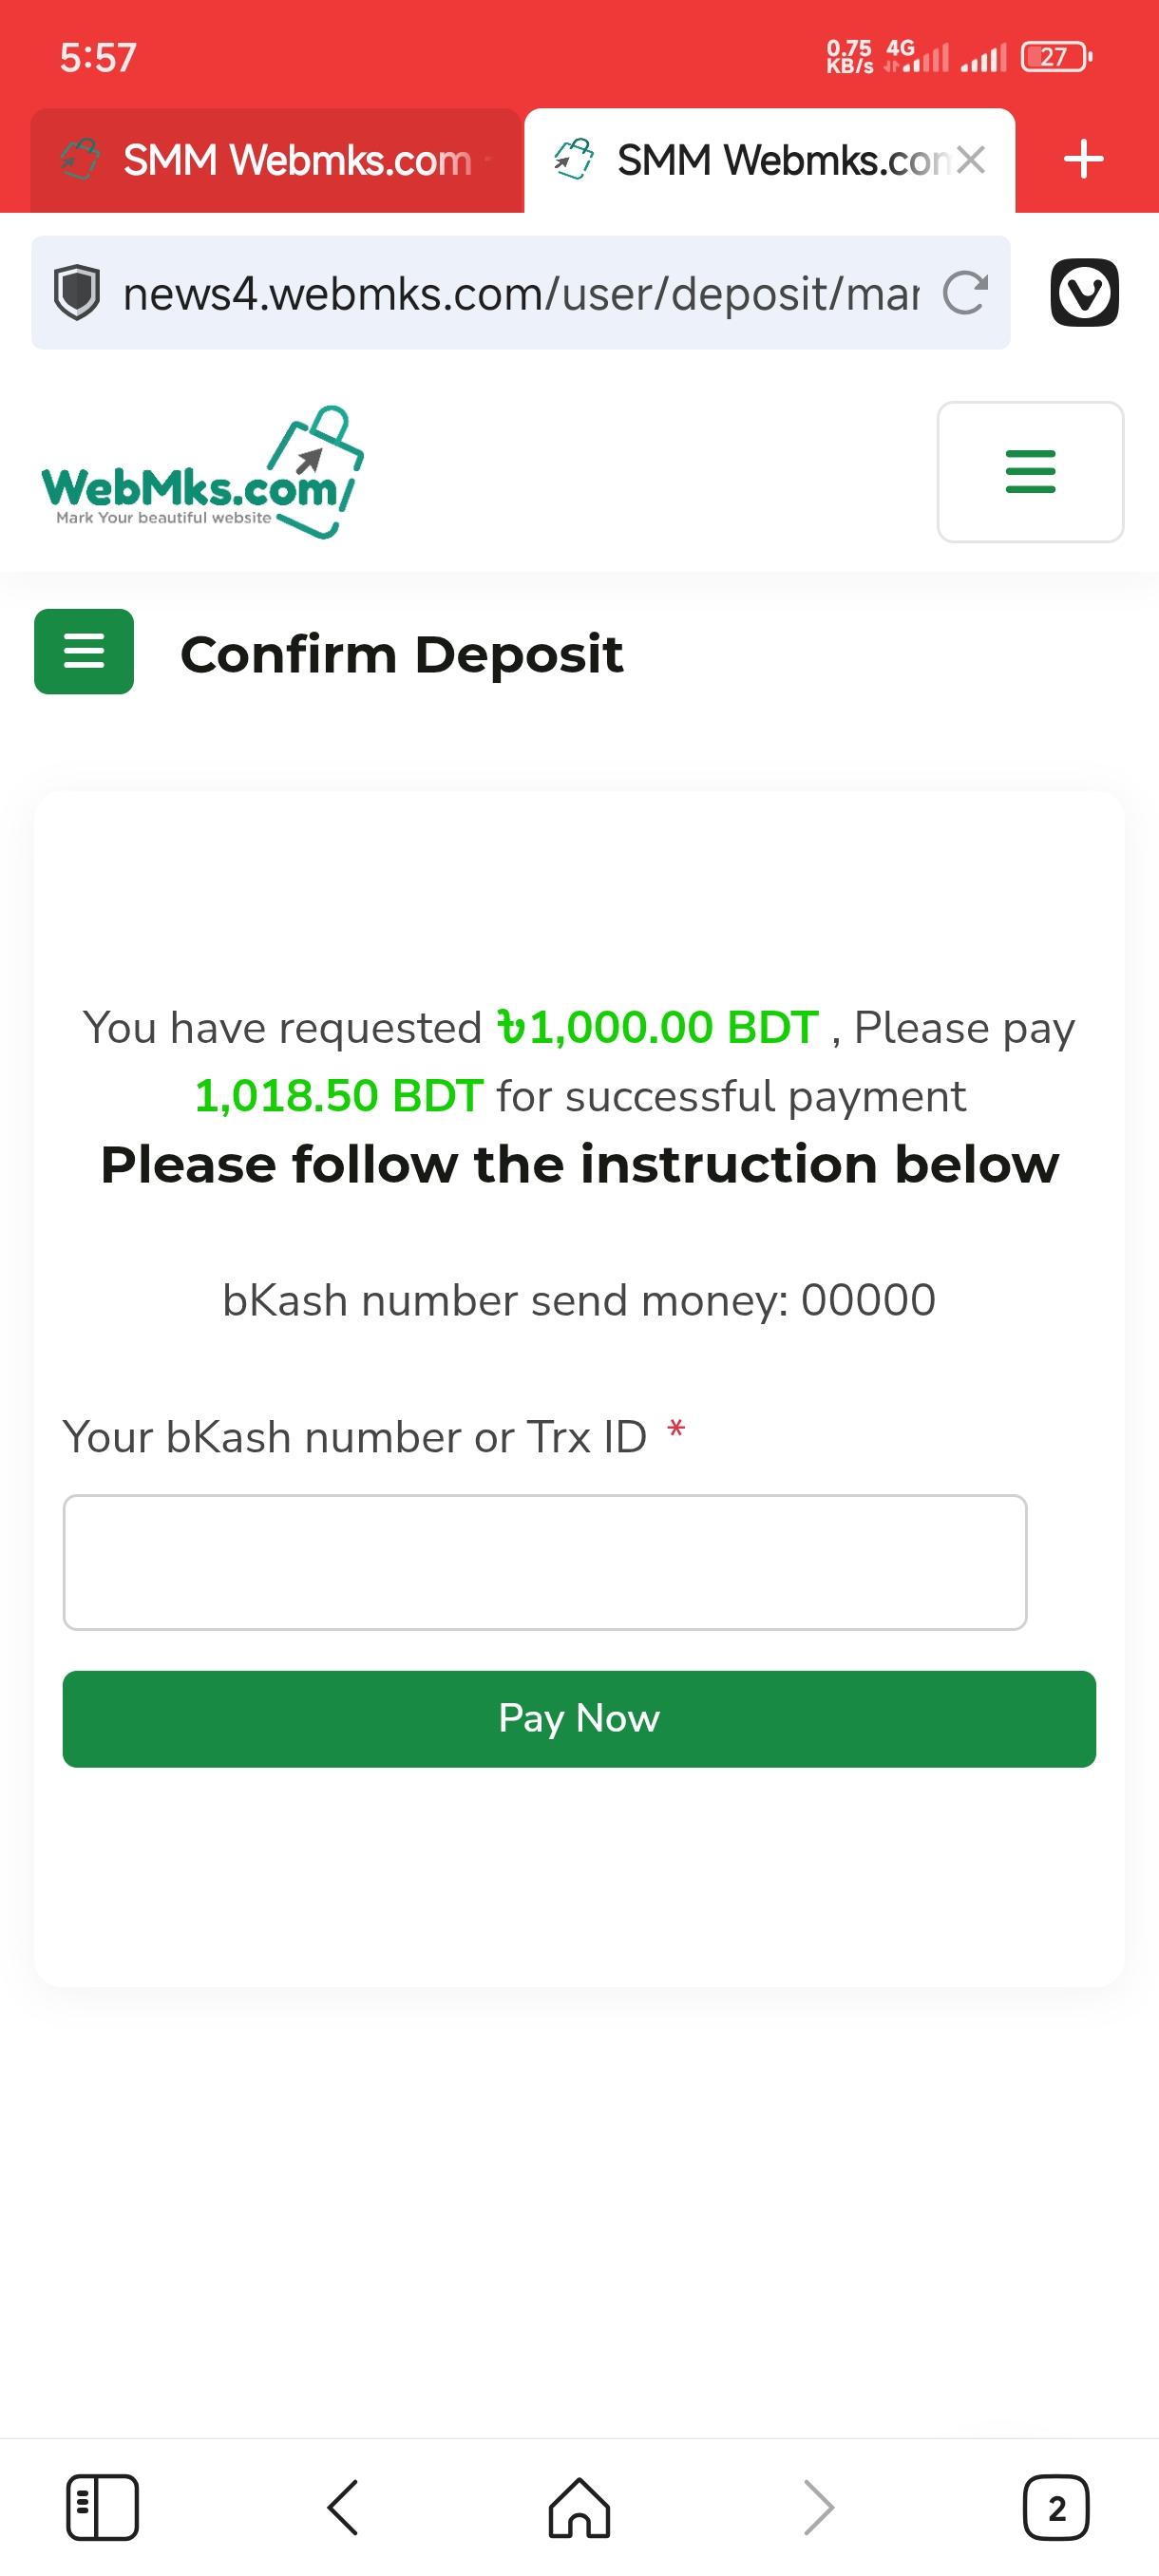Click the Pay Now button
Viewport: 1159px width, 2576px height.
coord(579,1718)
